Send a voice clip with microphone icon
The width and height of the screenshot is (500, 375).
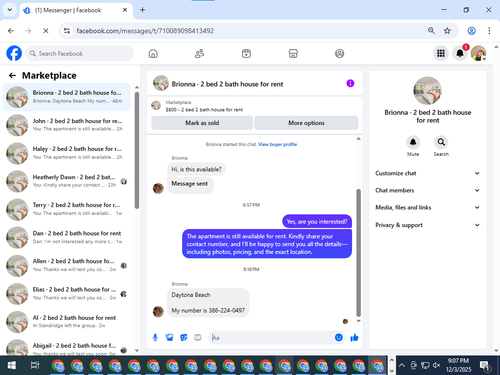[x=155, y=338]
